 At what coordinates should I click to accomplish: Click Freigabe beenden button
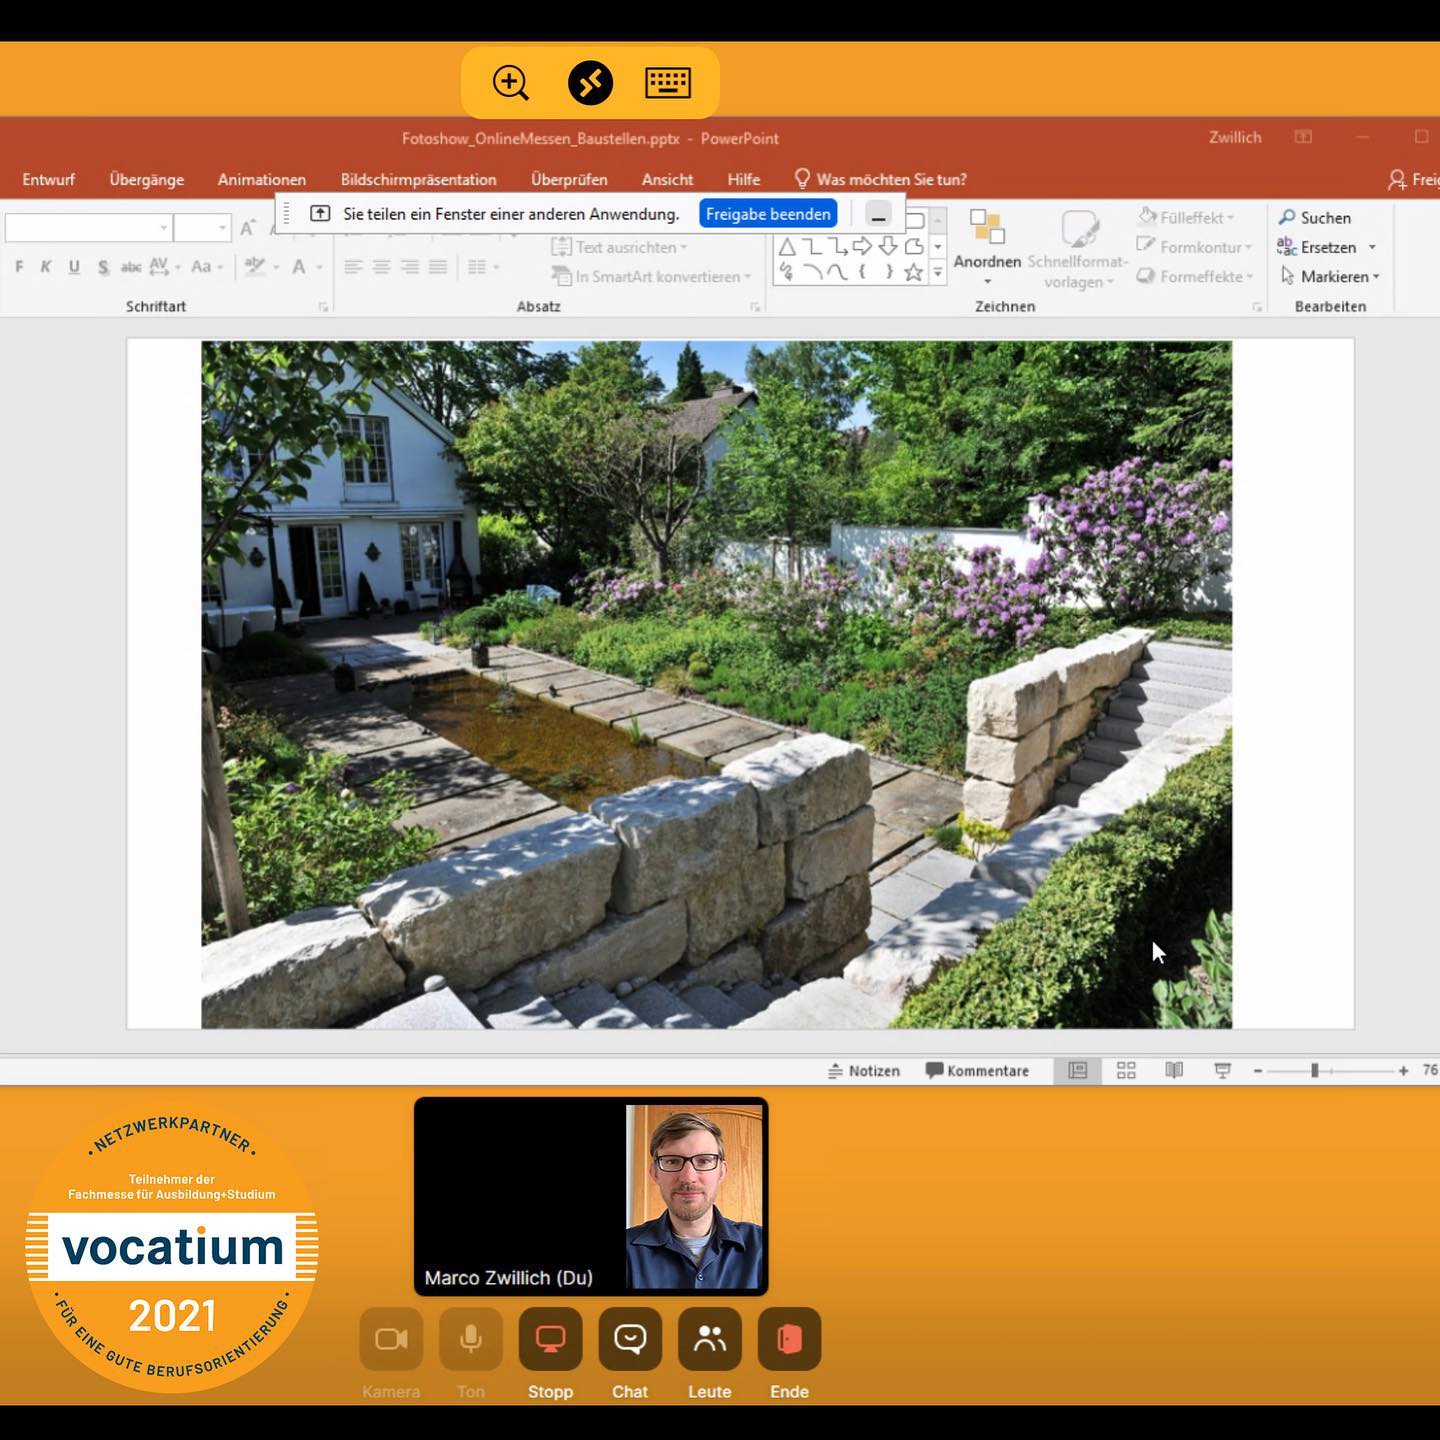tap(768, 214)
